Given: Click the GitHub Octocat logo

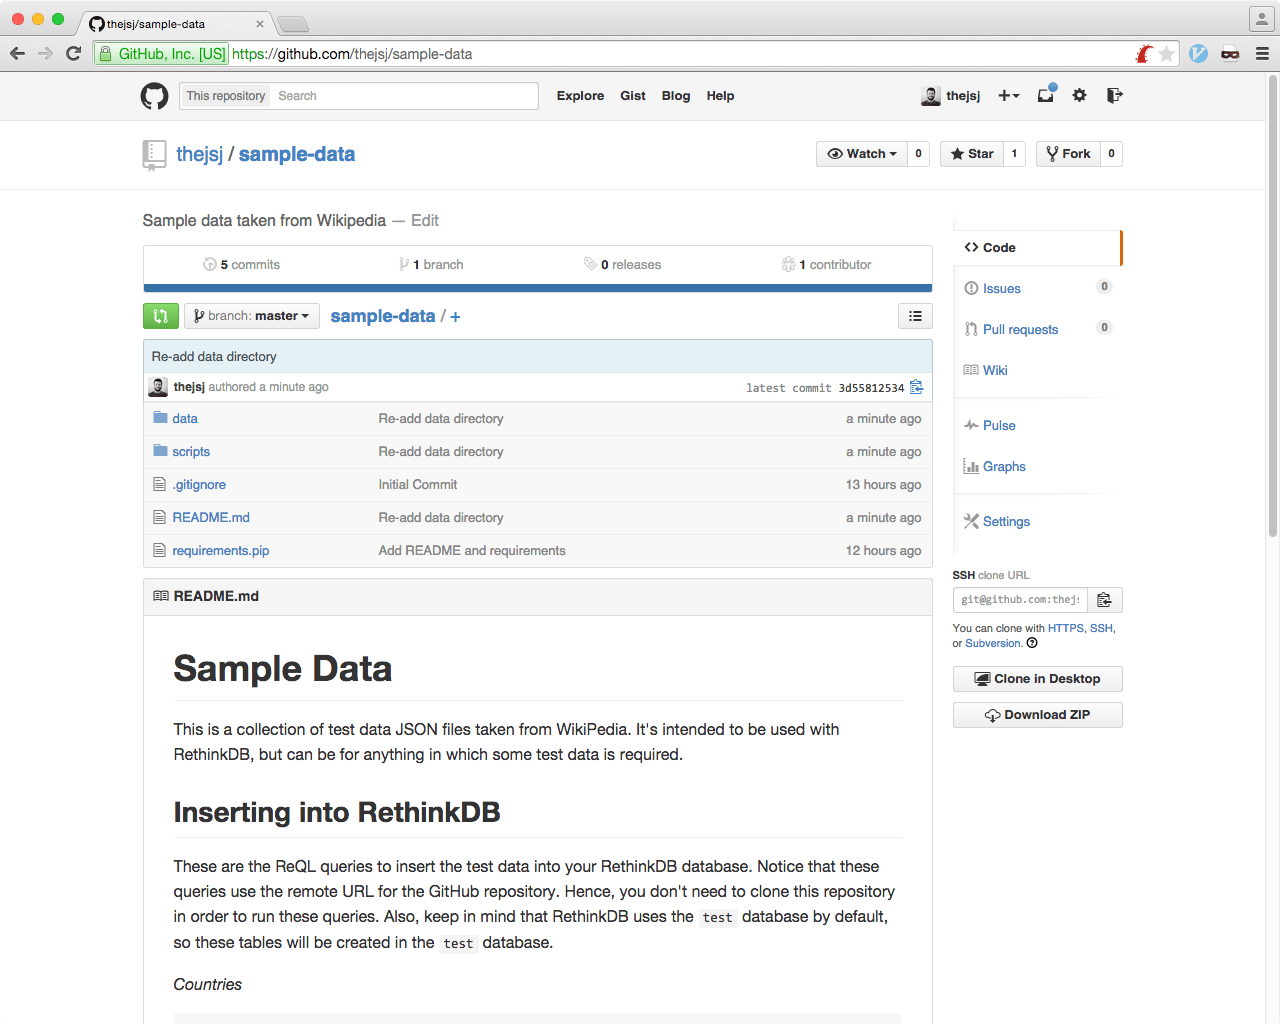Looking at the screenshot, I should [154, 96].
